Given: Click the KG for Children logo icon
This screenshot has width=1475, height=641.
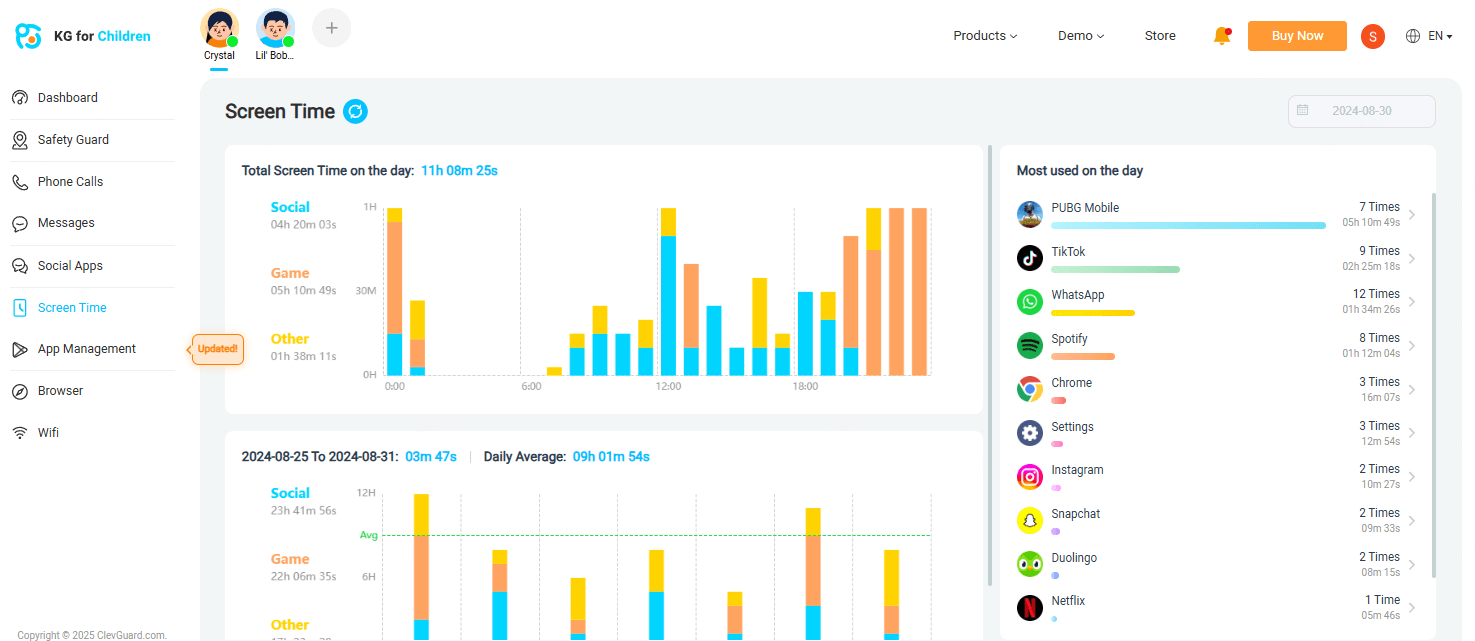Looking at the screenshot, I should tap(28, 36).
